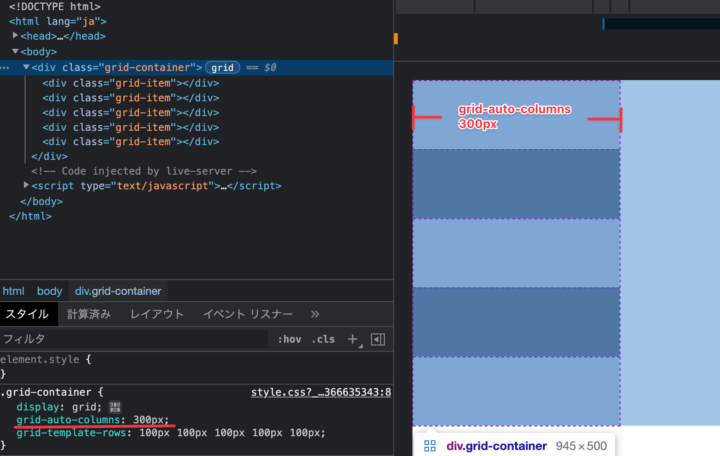Click the grid-template-rows property name

(71, 433)
